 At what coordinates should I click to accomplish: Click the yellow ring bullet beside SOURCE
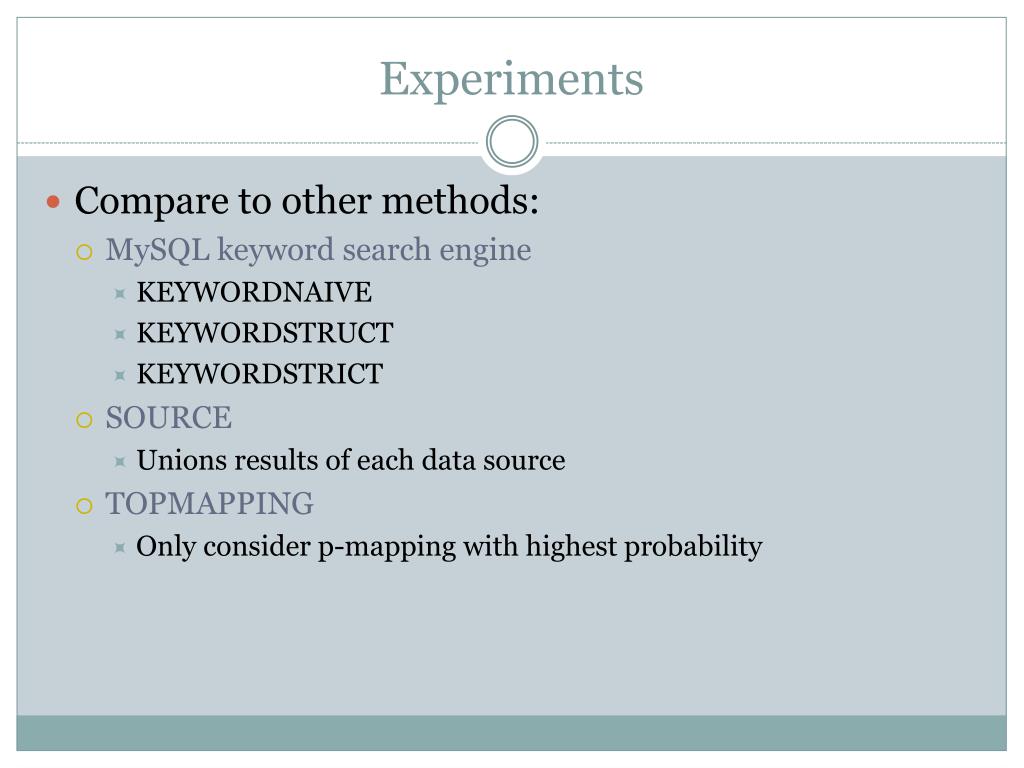[84, 420]
